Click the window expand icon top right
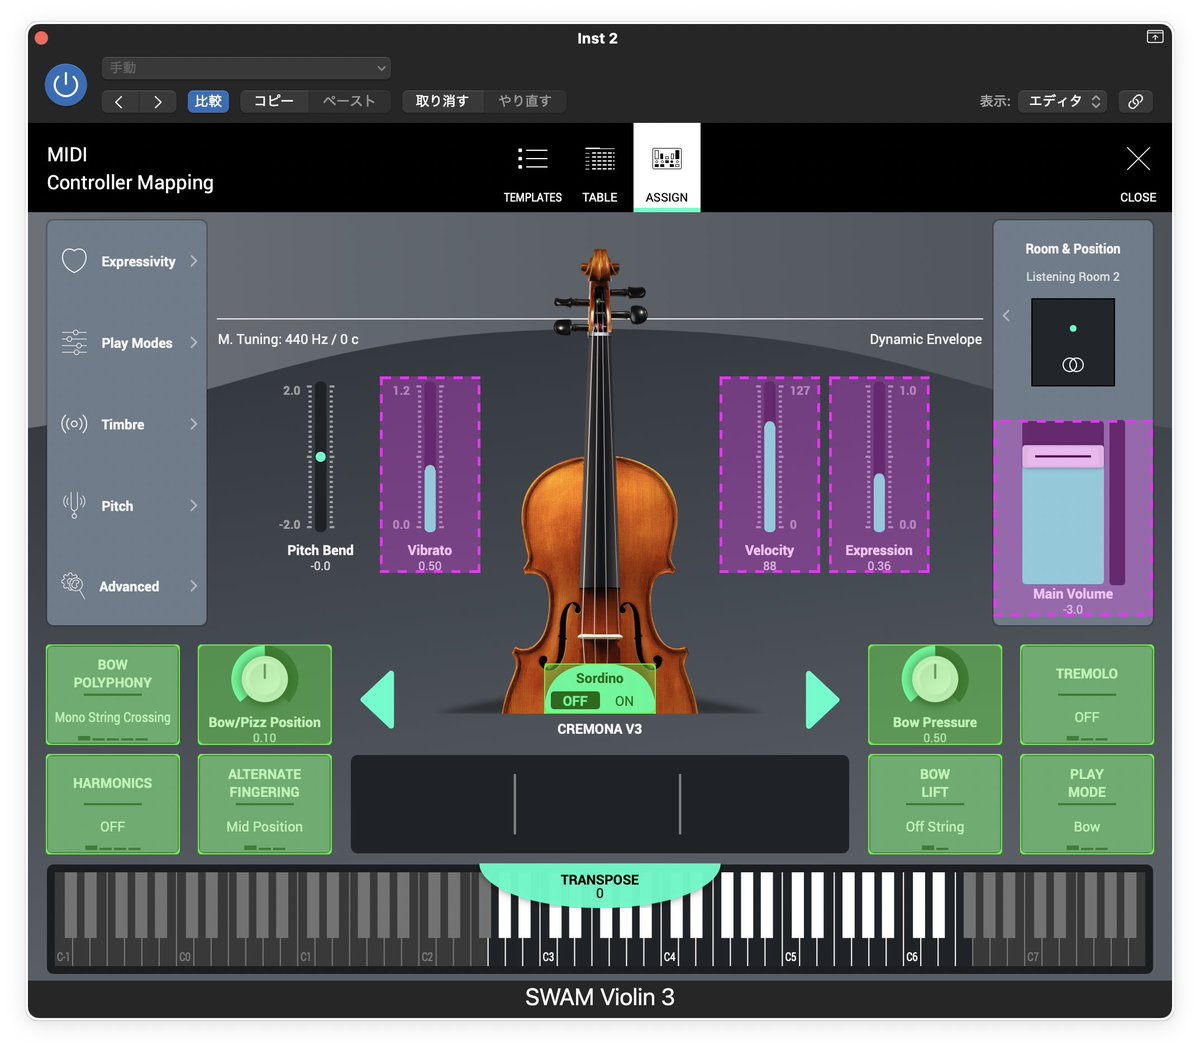This screenshot has width=1200, height=1051. point(1155,37)
